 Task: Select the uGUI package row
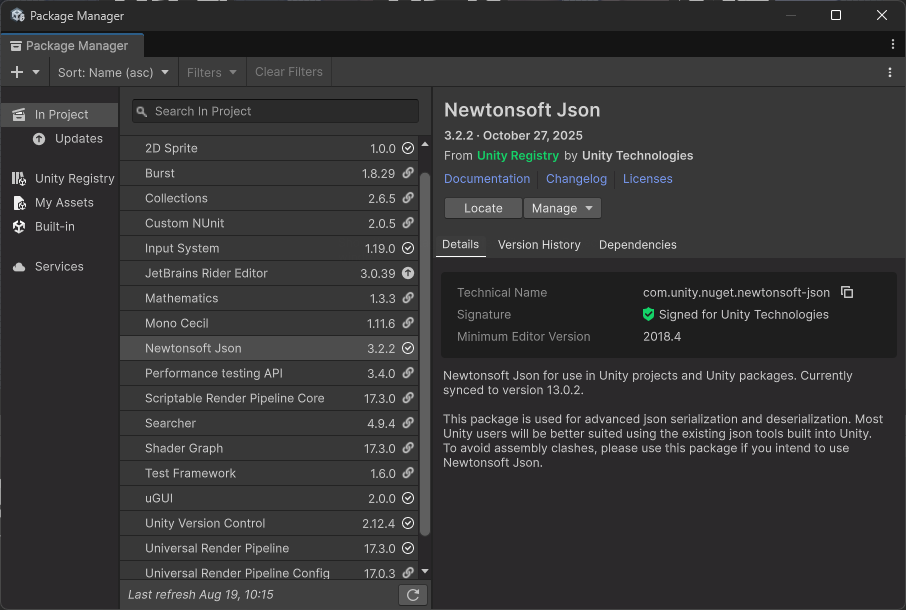(269, 499)
